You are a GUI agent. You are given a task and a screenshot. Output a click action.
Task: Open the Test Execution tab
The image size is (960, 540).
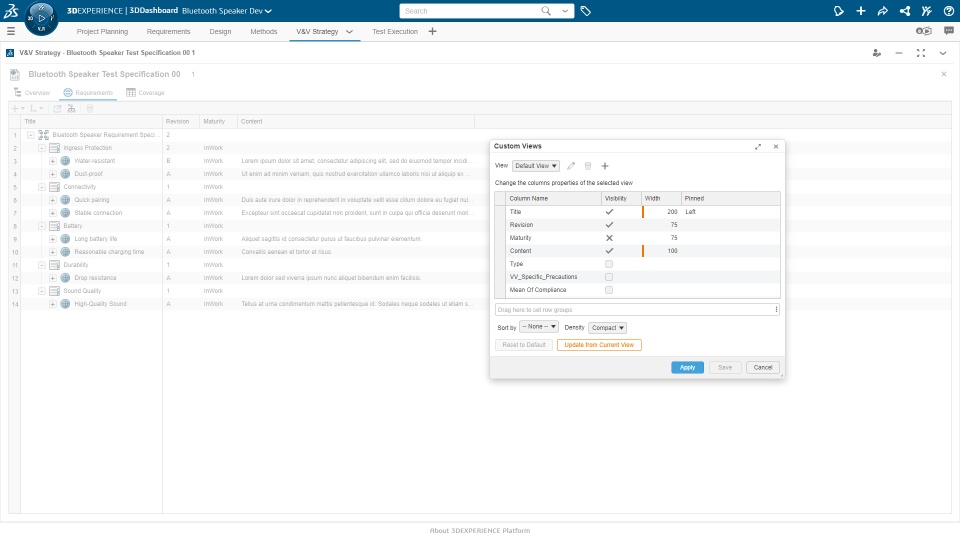tap(395, 31)
